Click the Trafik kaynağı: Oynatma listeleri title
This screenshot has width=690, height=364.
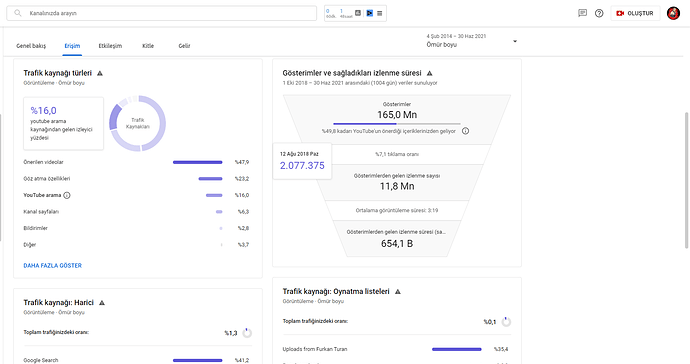click(336, 291)
